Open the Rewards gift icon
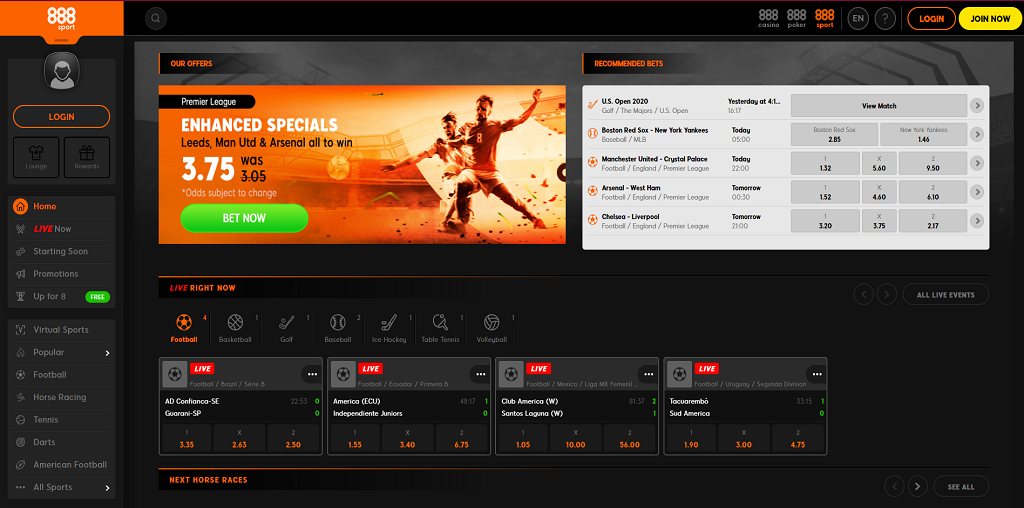This screenshot has width=1024, height=508. tap(87, 157)
